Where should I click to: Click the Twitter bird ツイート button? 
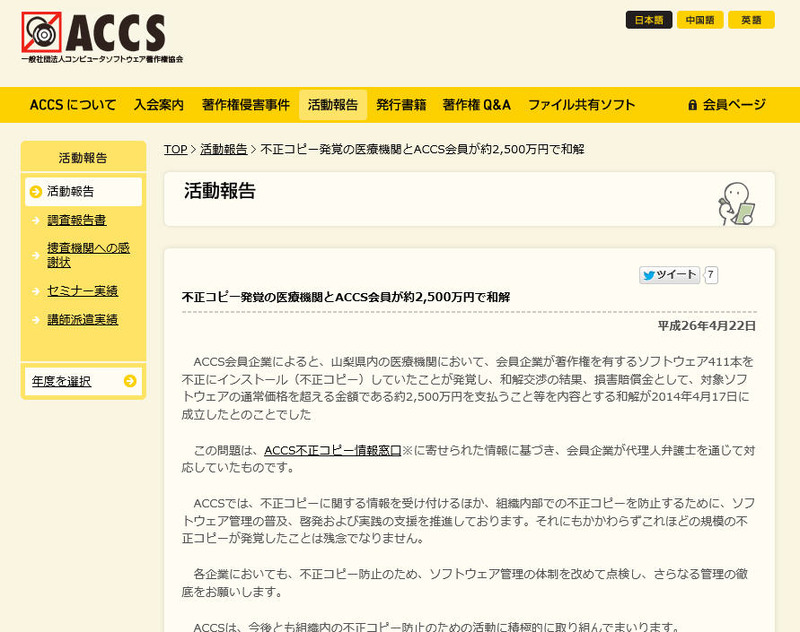pos(669,275)
